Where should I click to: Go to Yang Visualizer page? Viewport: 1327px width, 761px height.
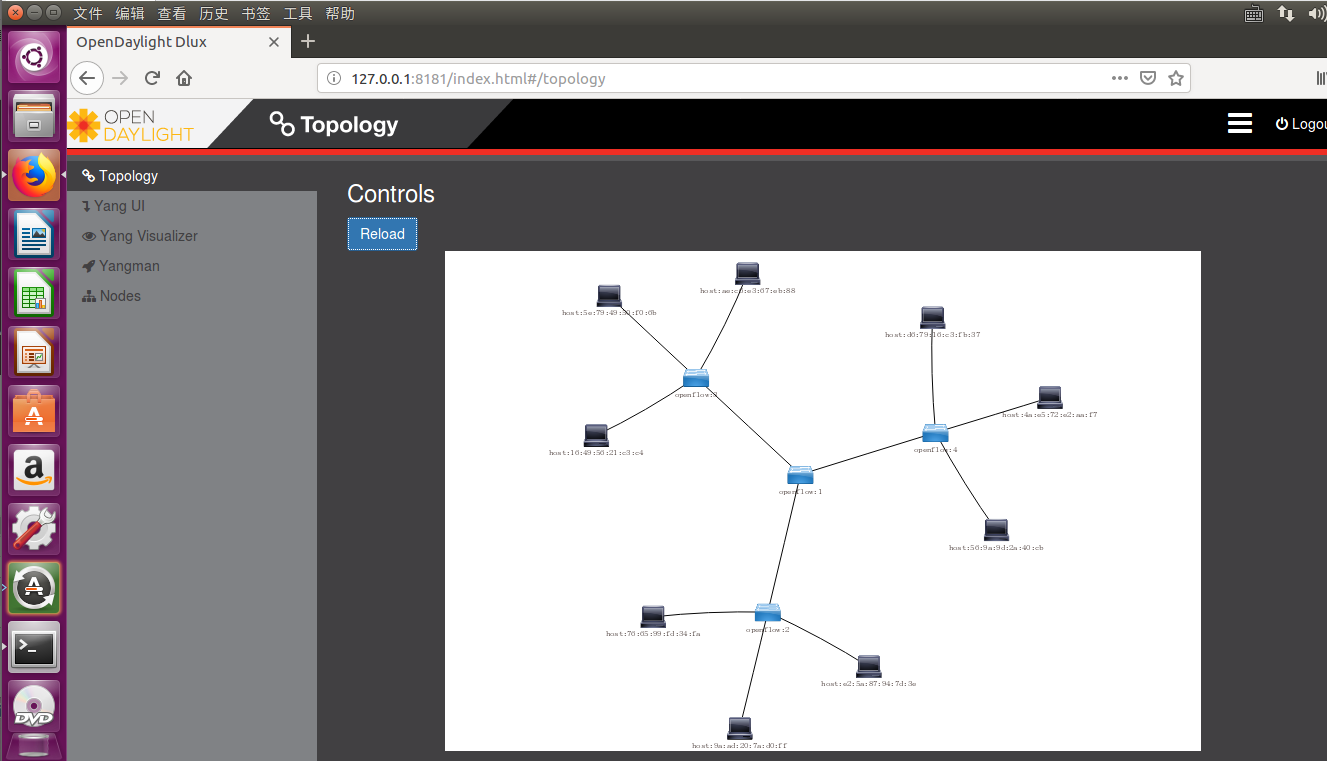(x=148, y=236)
